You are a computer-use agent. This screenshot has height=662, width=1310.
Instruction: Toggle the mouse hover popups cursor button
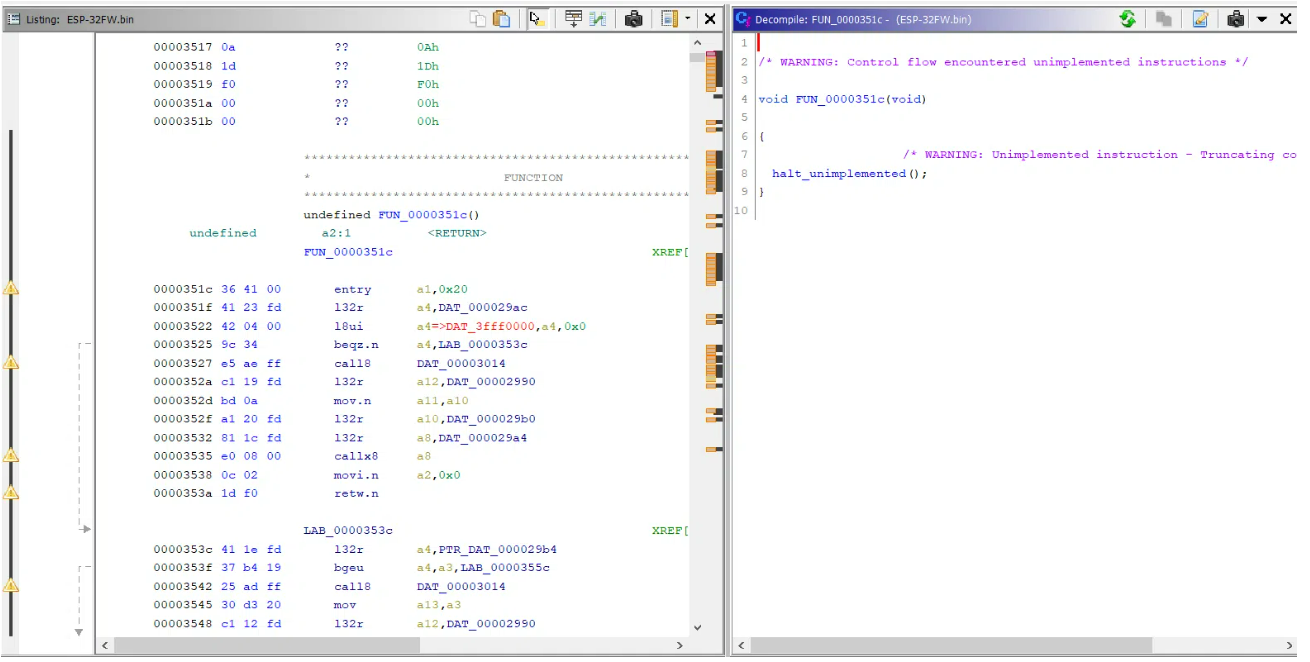pos(537,18)
